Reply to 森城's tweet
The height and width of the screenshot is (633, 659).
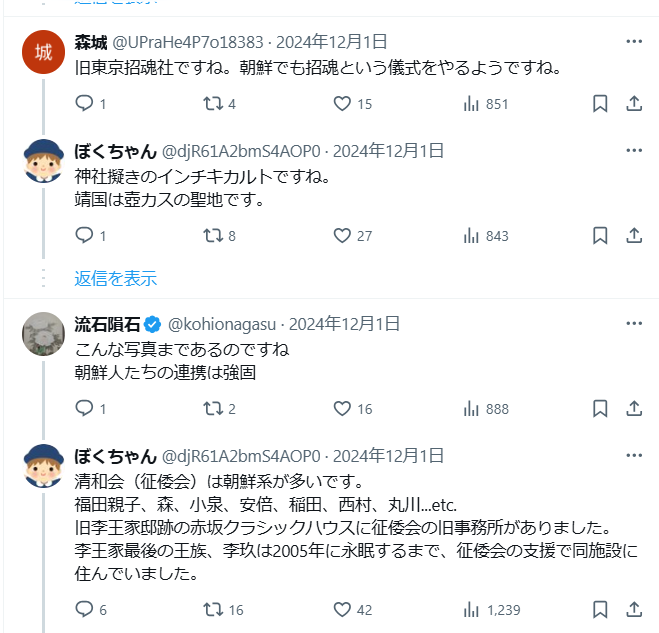pos(84,104)
